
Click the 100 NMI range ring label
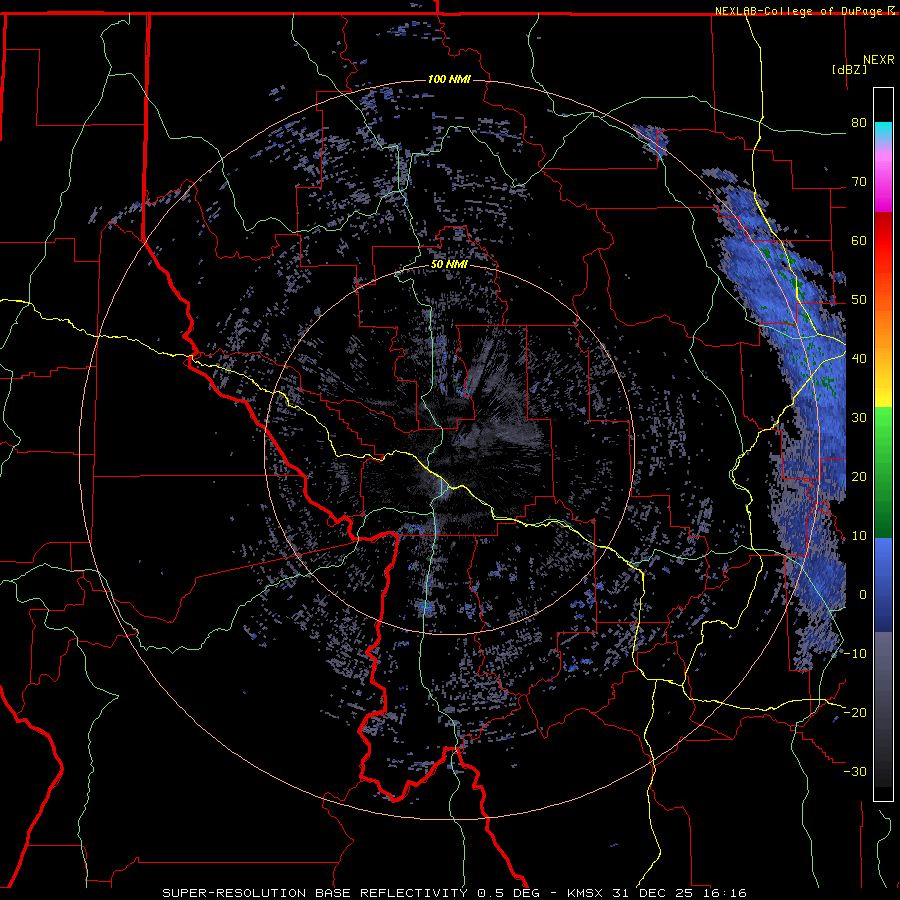[449, 79]
